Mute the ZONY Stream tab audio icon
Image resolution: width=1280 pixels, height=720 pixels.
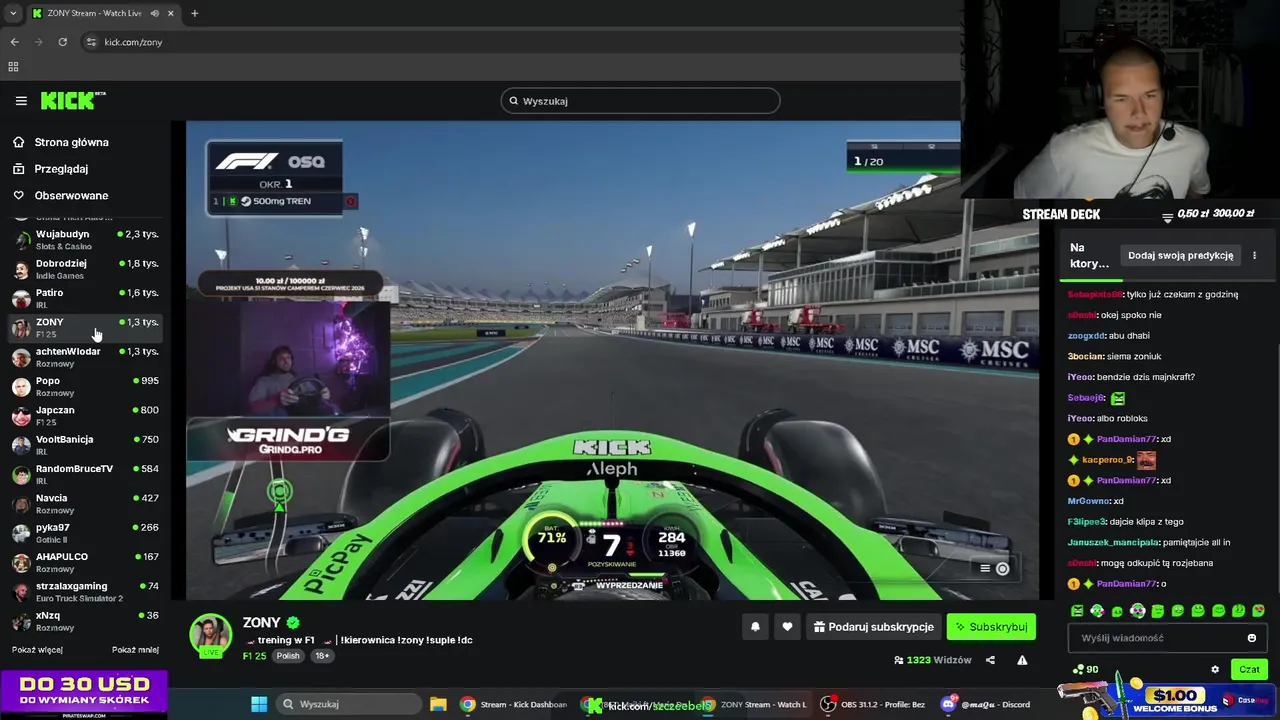click(155, 13)
